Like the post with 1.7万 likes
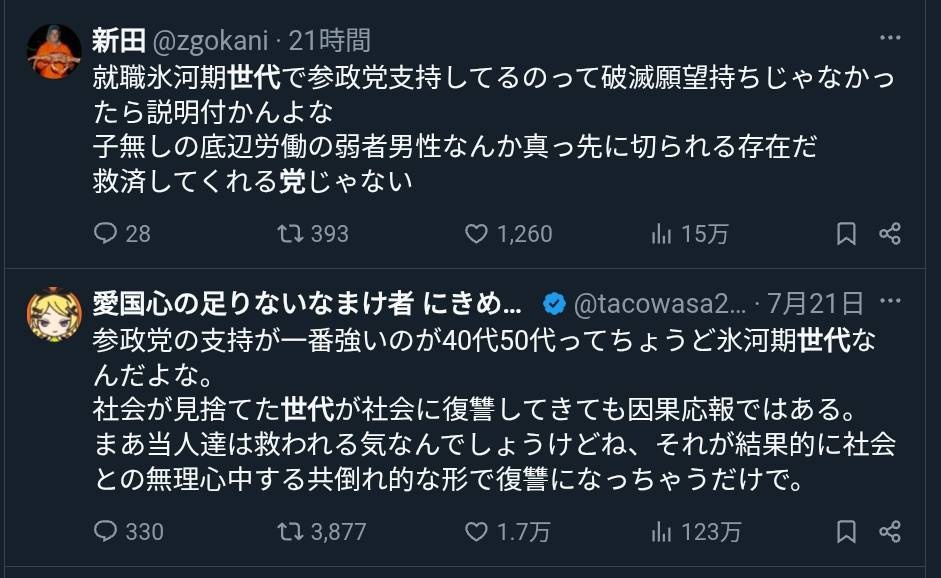941x578 pixels. pyautogui.click(x=477, y=531)
